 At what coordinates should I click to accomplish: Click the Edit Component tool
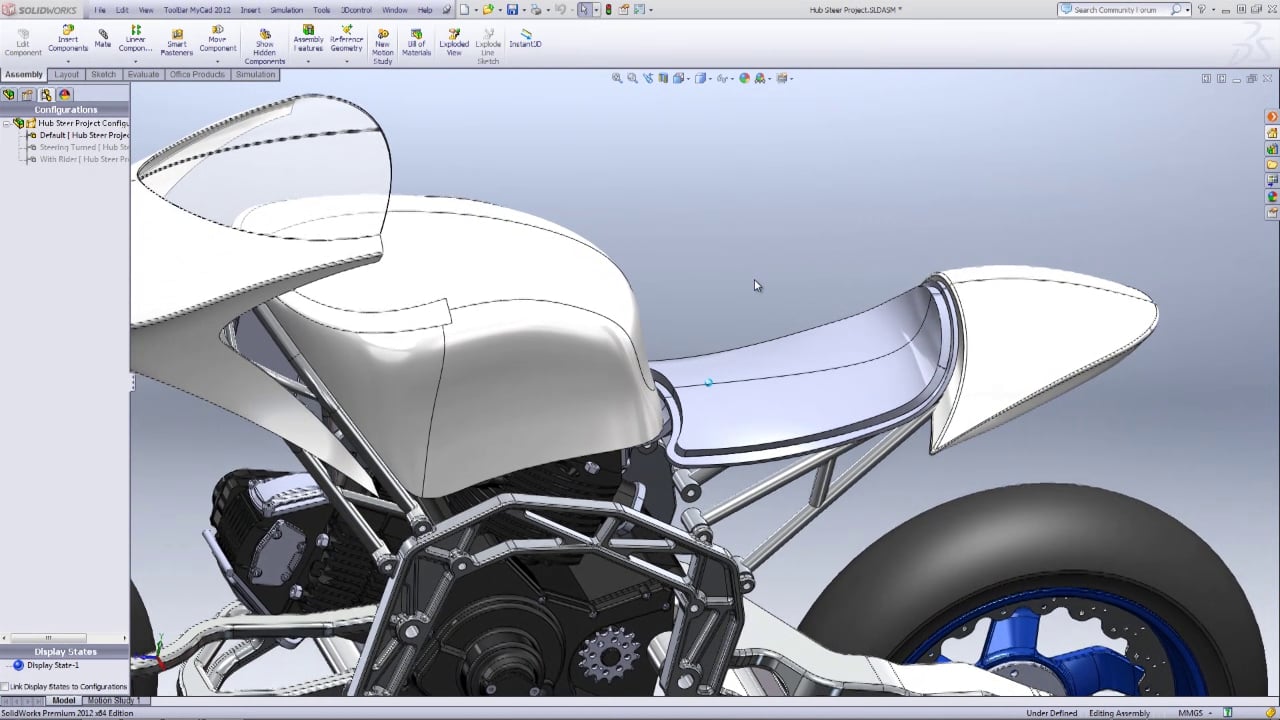[23, 41]
